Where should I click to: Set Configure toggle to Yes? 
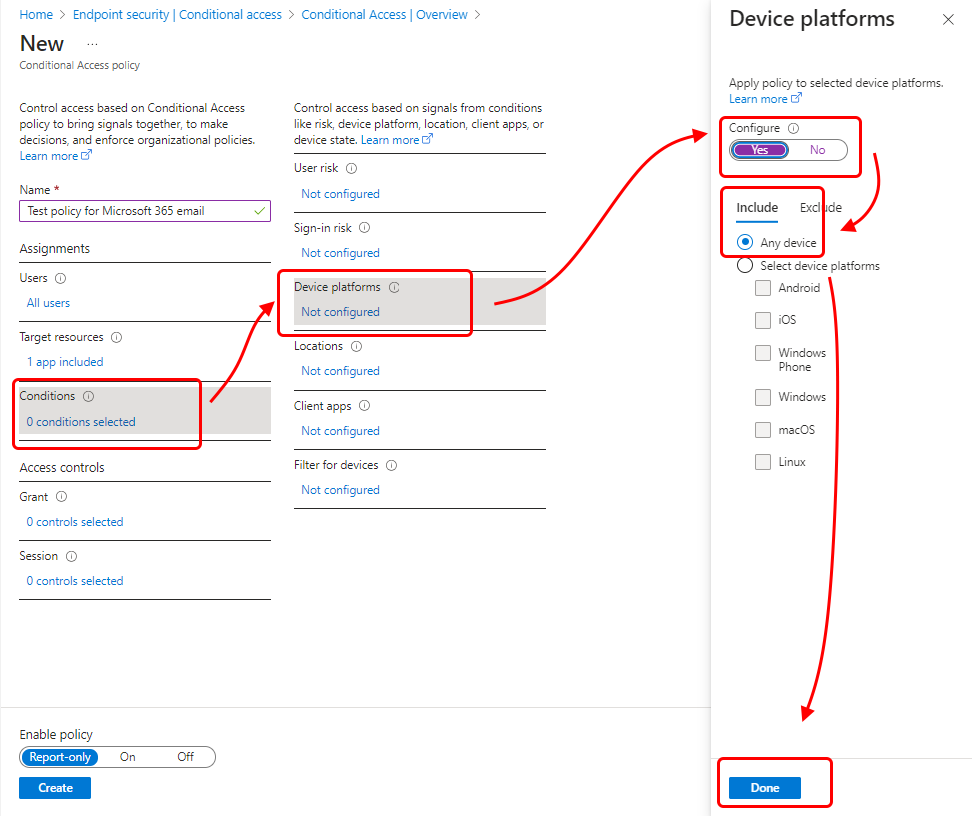tap(760, 150)
